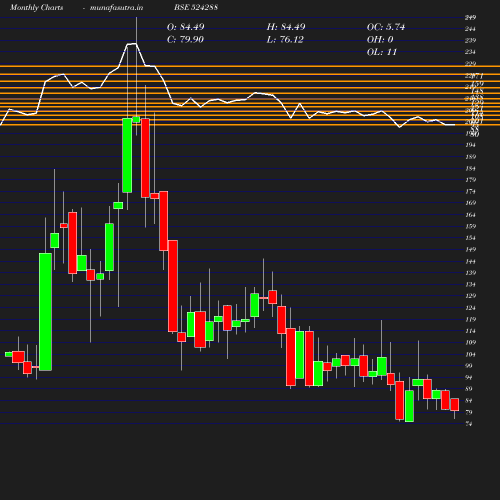Screen dimensions: 500x500
Task: Click the 104 price axis label
Action: point(470,354)
